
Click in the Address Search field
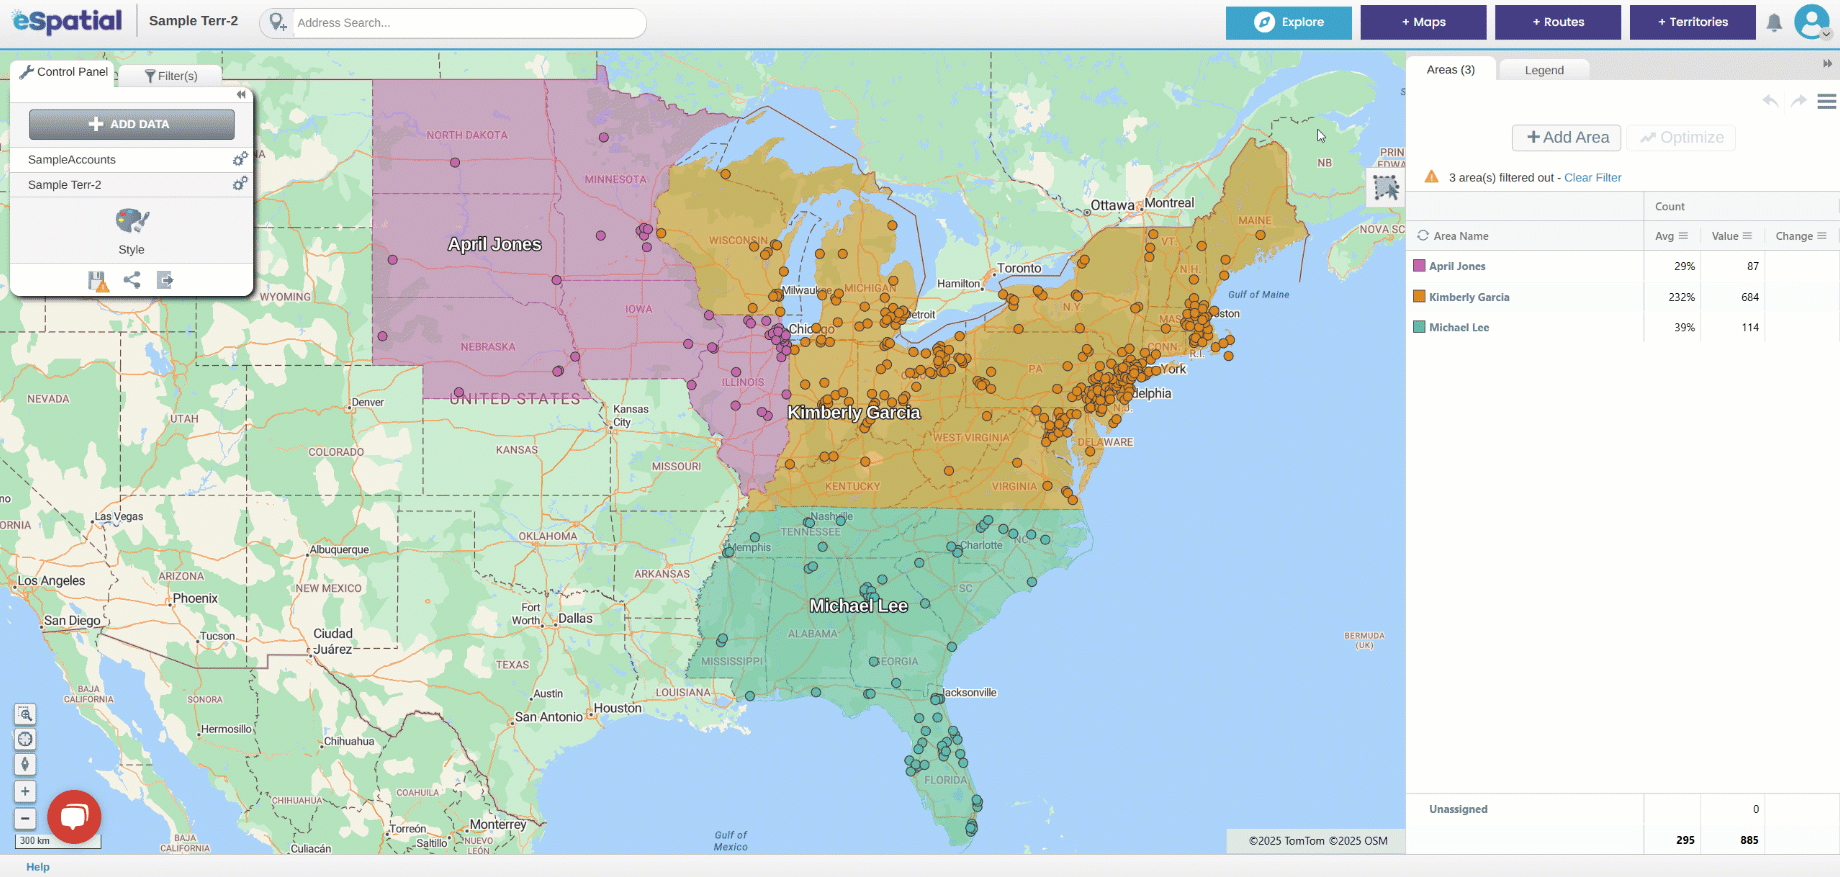[467, 22]
